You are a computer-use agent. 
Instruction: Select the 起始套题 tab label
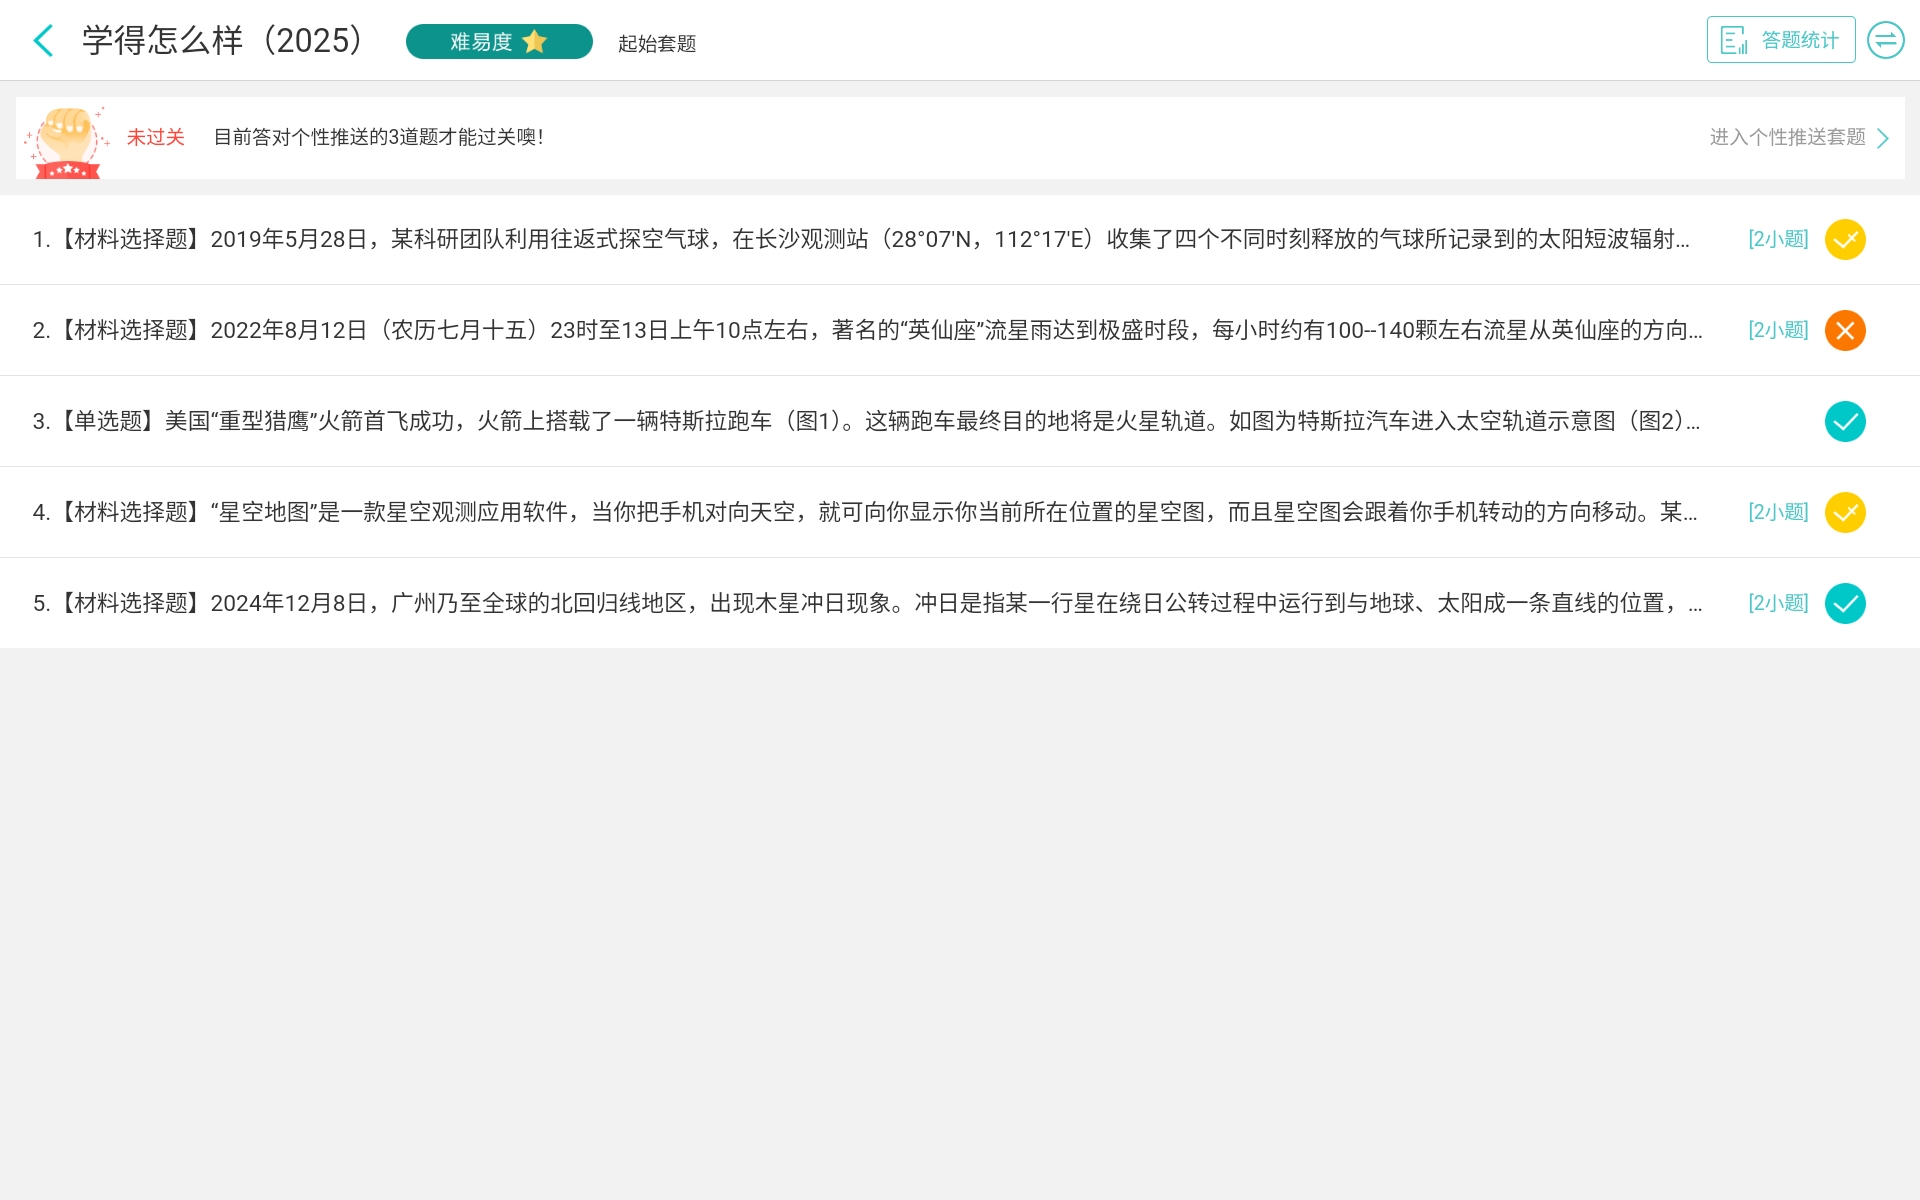657,44
